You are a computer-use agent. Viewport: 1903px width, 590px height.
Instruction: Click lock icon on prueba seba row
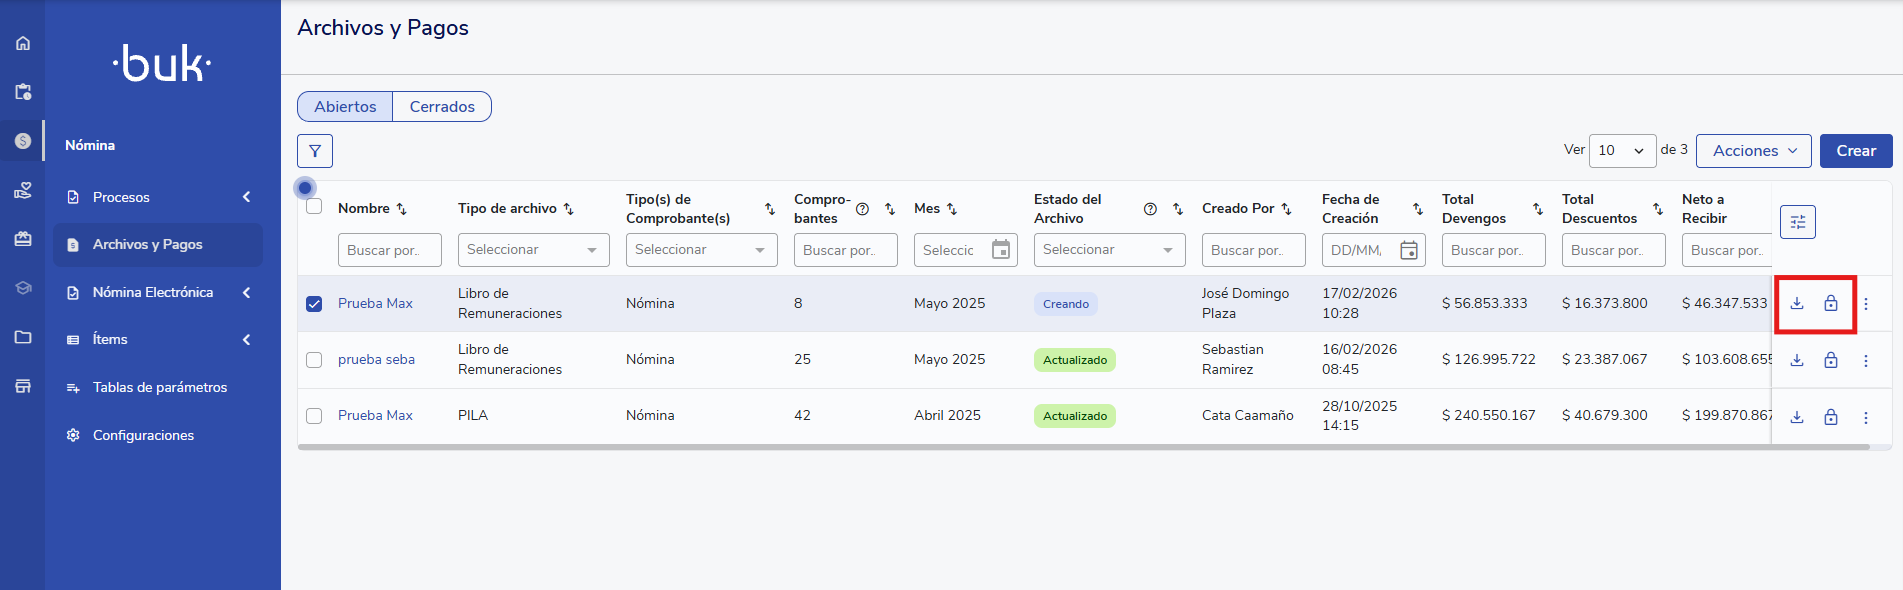pos(1830,360)
